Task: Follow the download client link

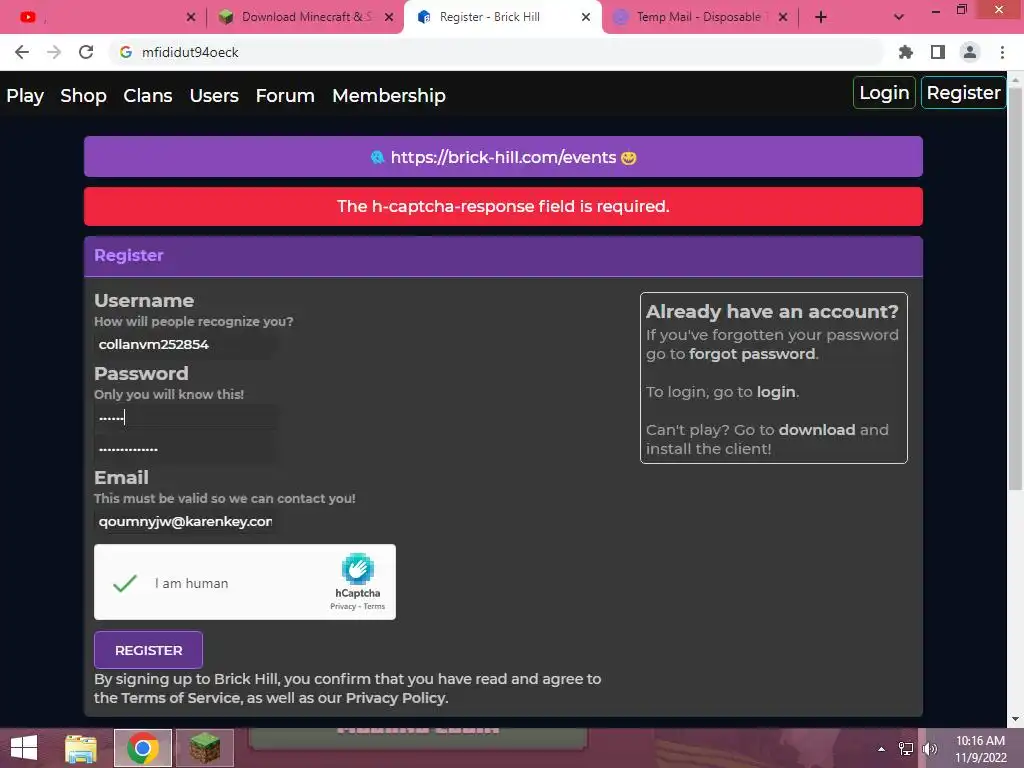Action: (817, 430)
